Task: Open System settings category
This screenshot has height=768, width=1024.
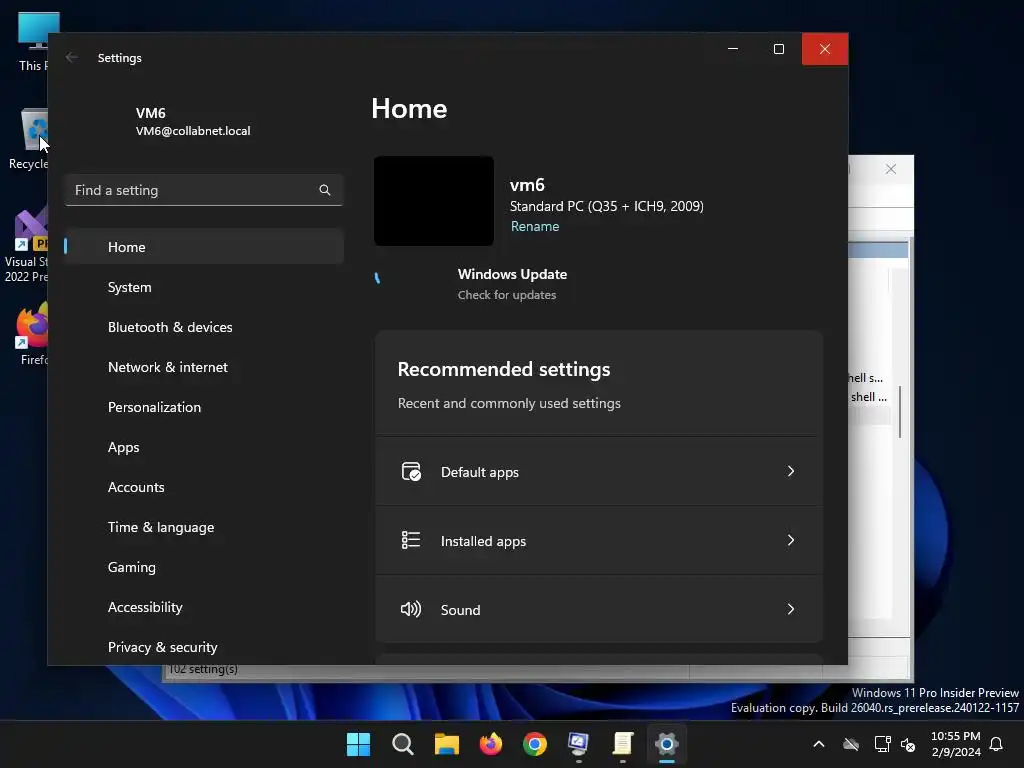Action: (204, 287)
